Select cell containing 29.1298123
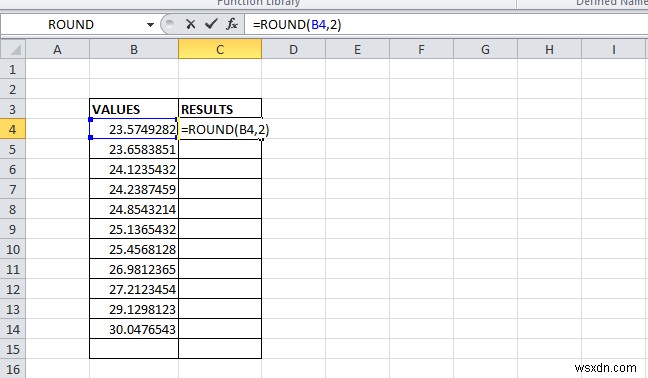648x378 pixels. 134,309
